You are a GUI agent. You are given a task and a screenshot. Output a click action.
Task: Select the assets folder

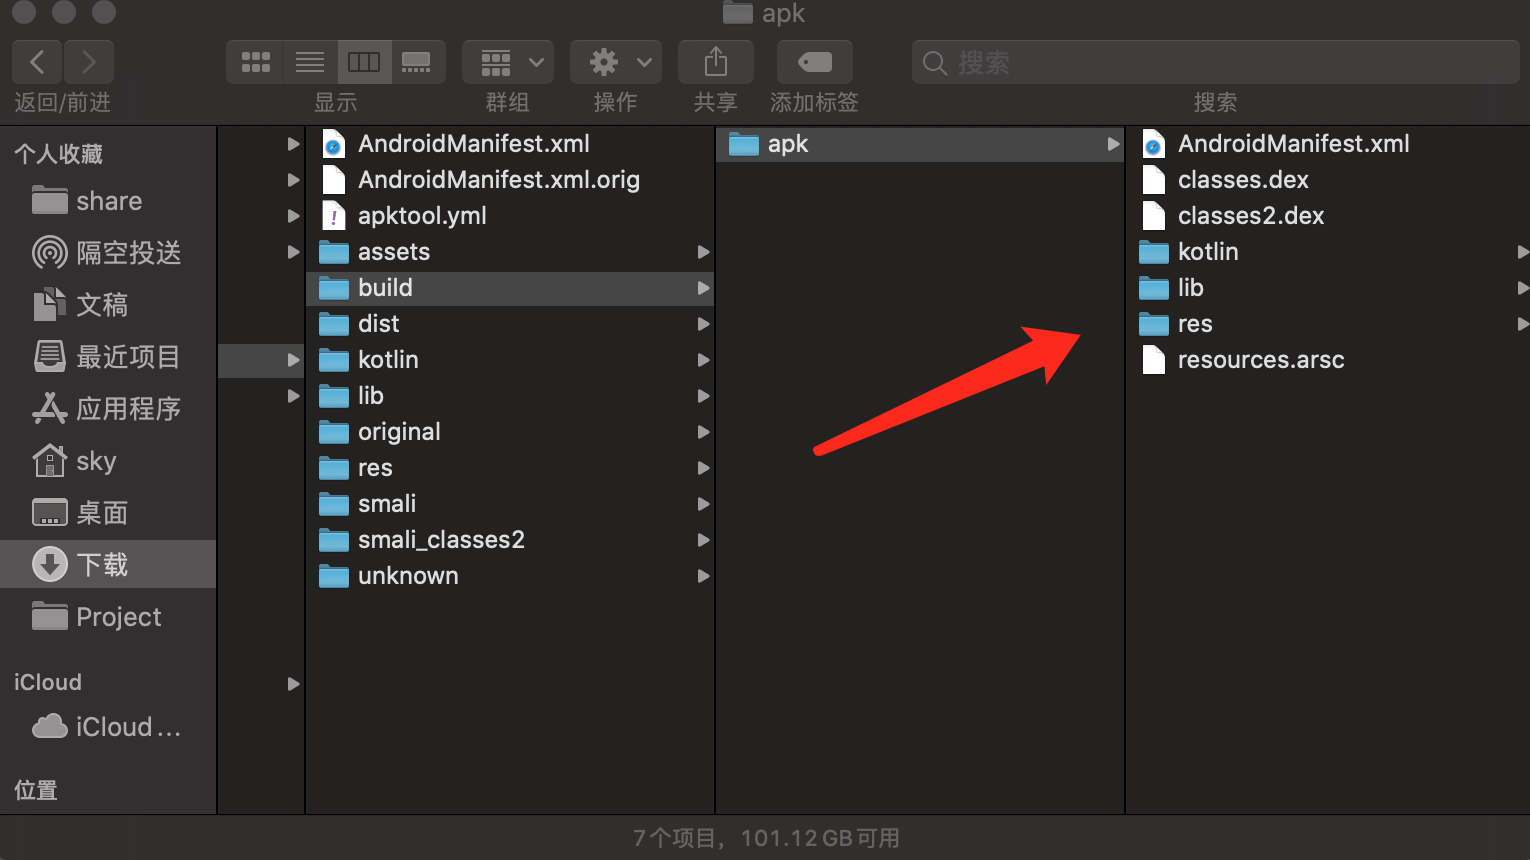(x=510, y=252)
